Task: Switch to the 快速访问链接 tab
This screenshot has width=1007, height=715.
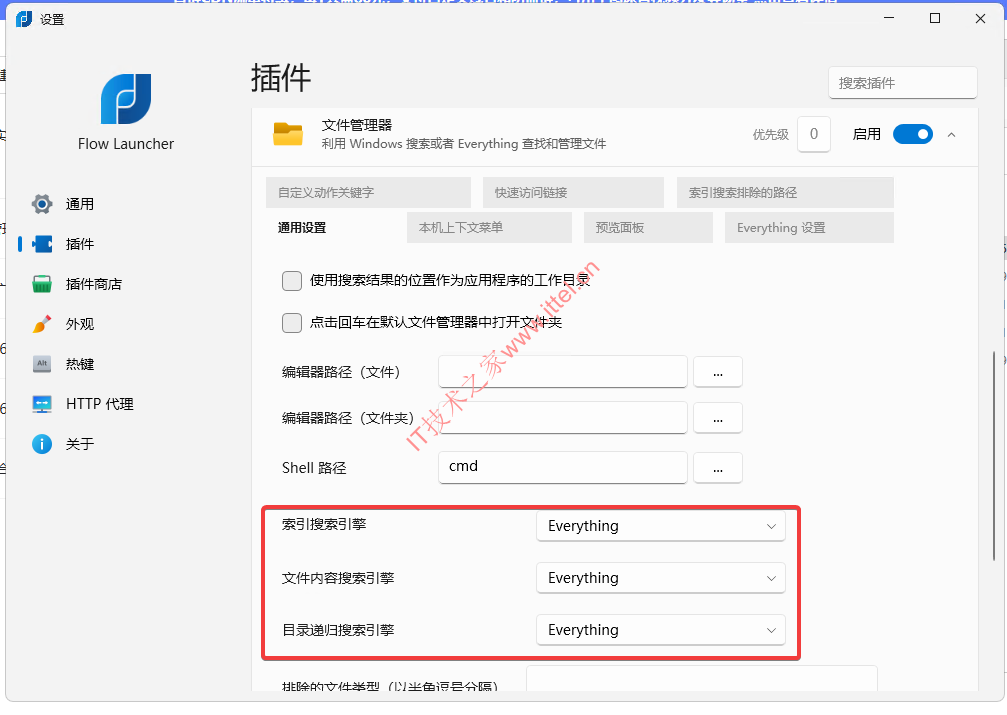Action: (573, 192)
